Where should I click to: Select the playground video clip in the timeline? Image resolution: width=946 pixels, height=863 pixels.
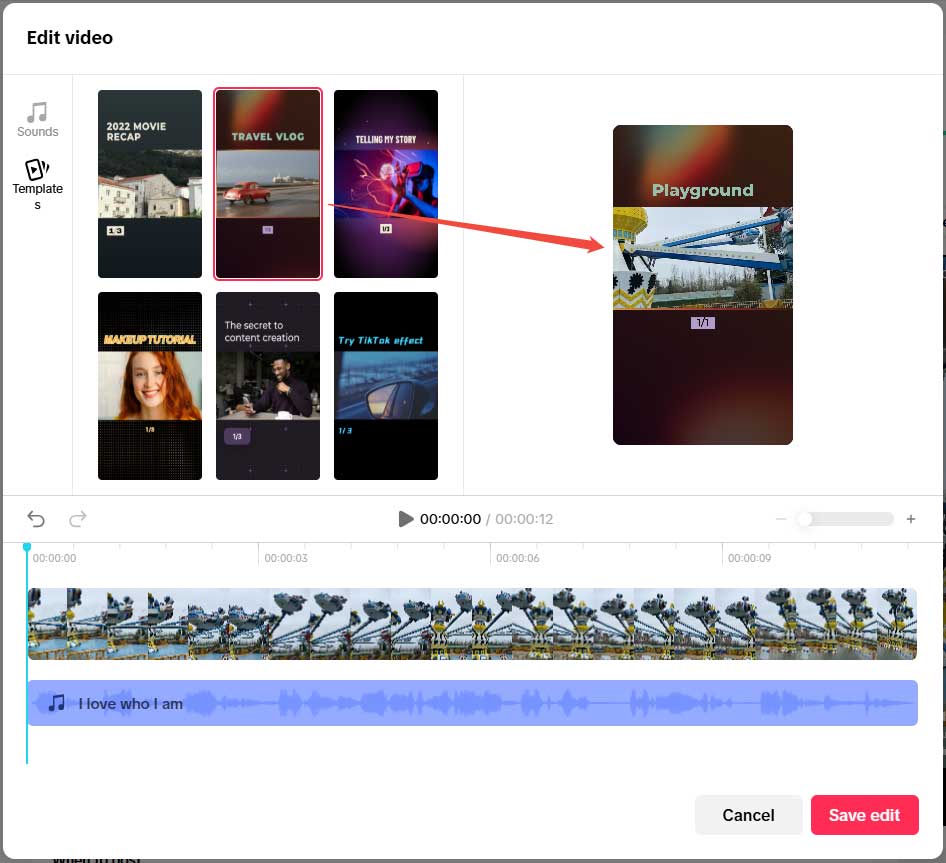(x=470, y=623)
